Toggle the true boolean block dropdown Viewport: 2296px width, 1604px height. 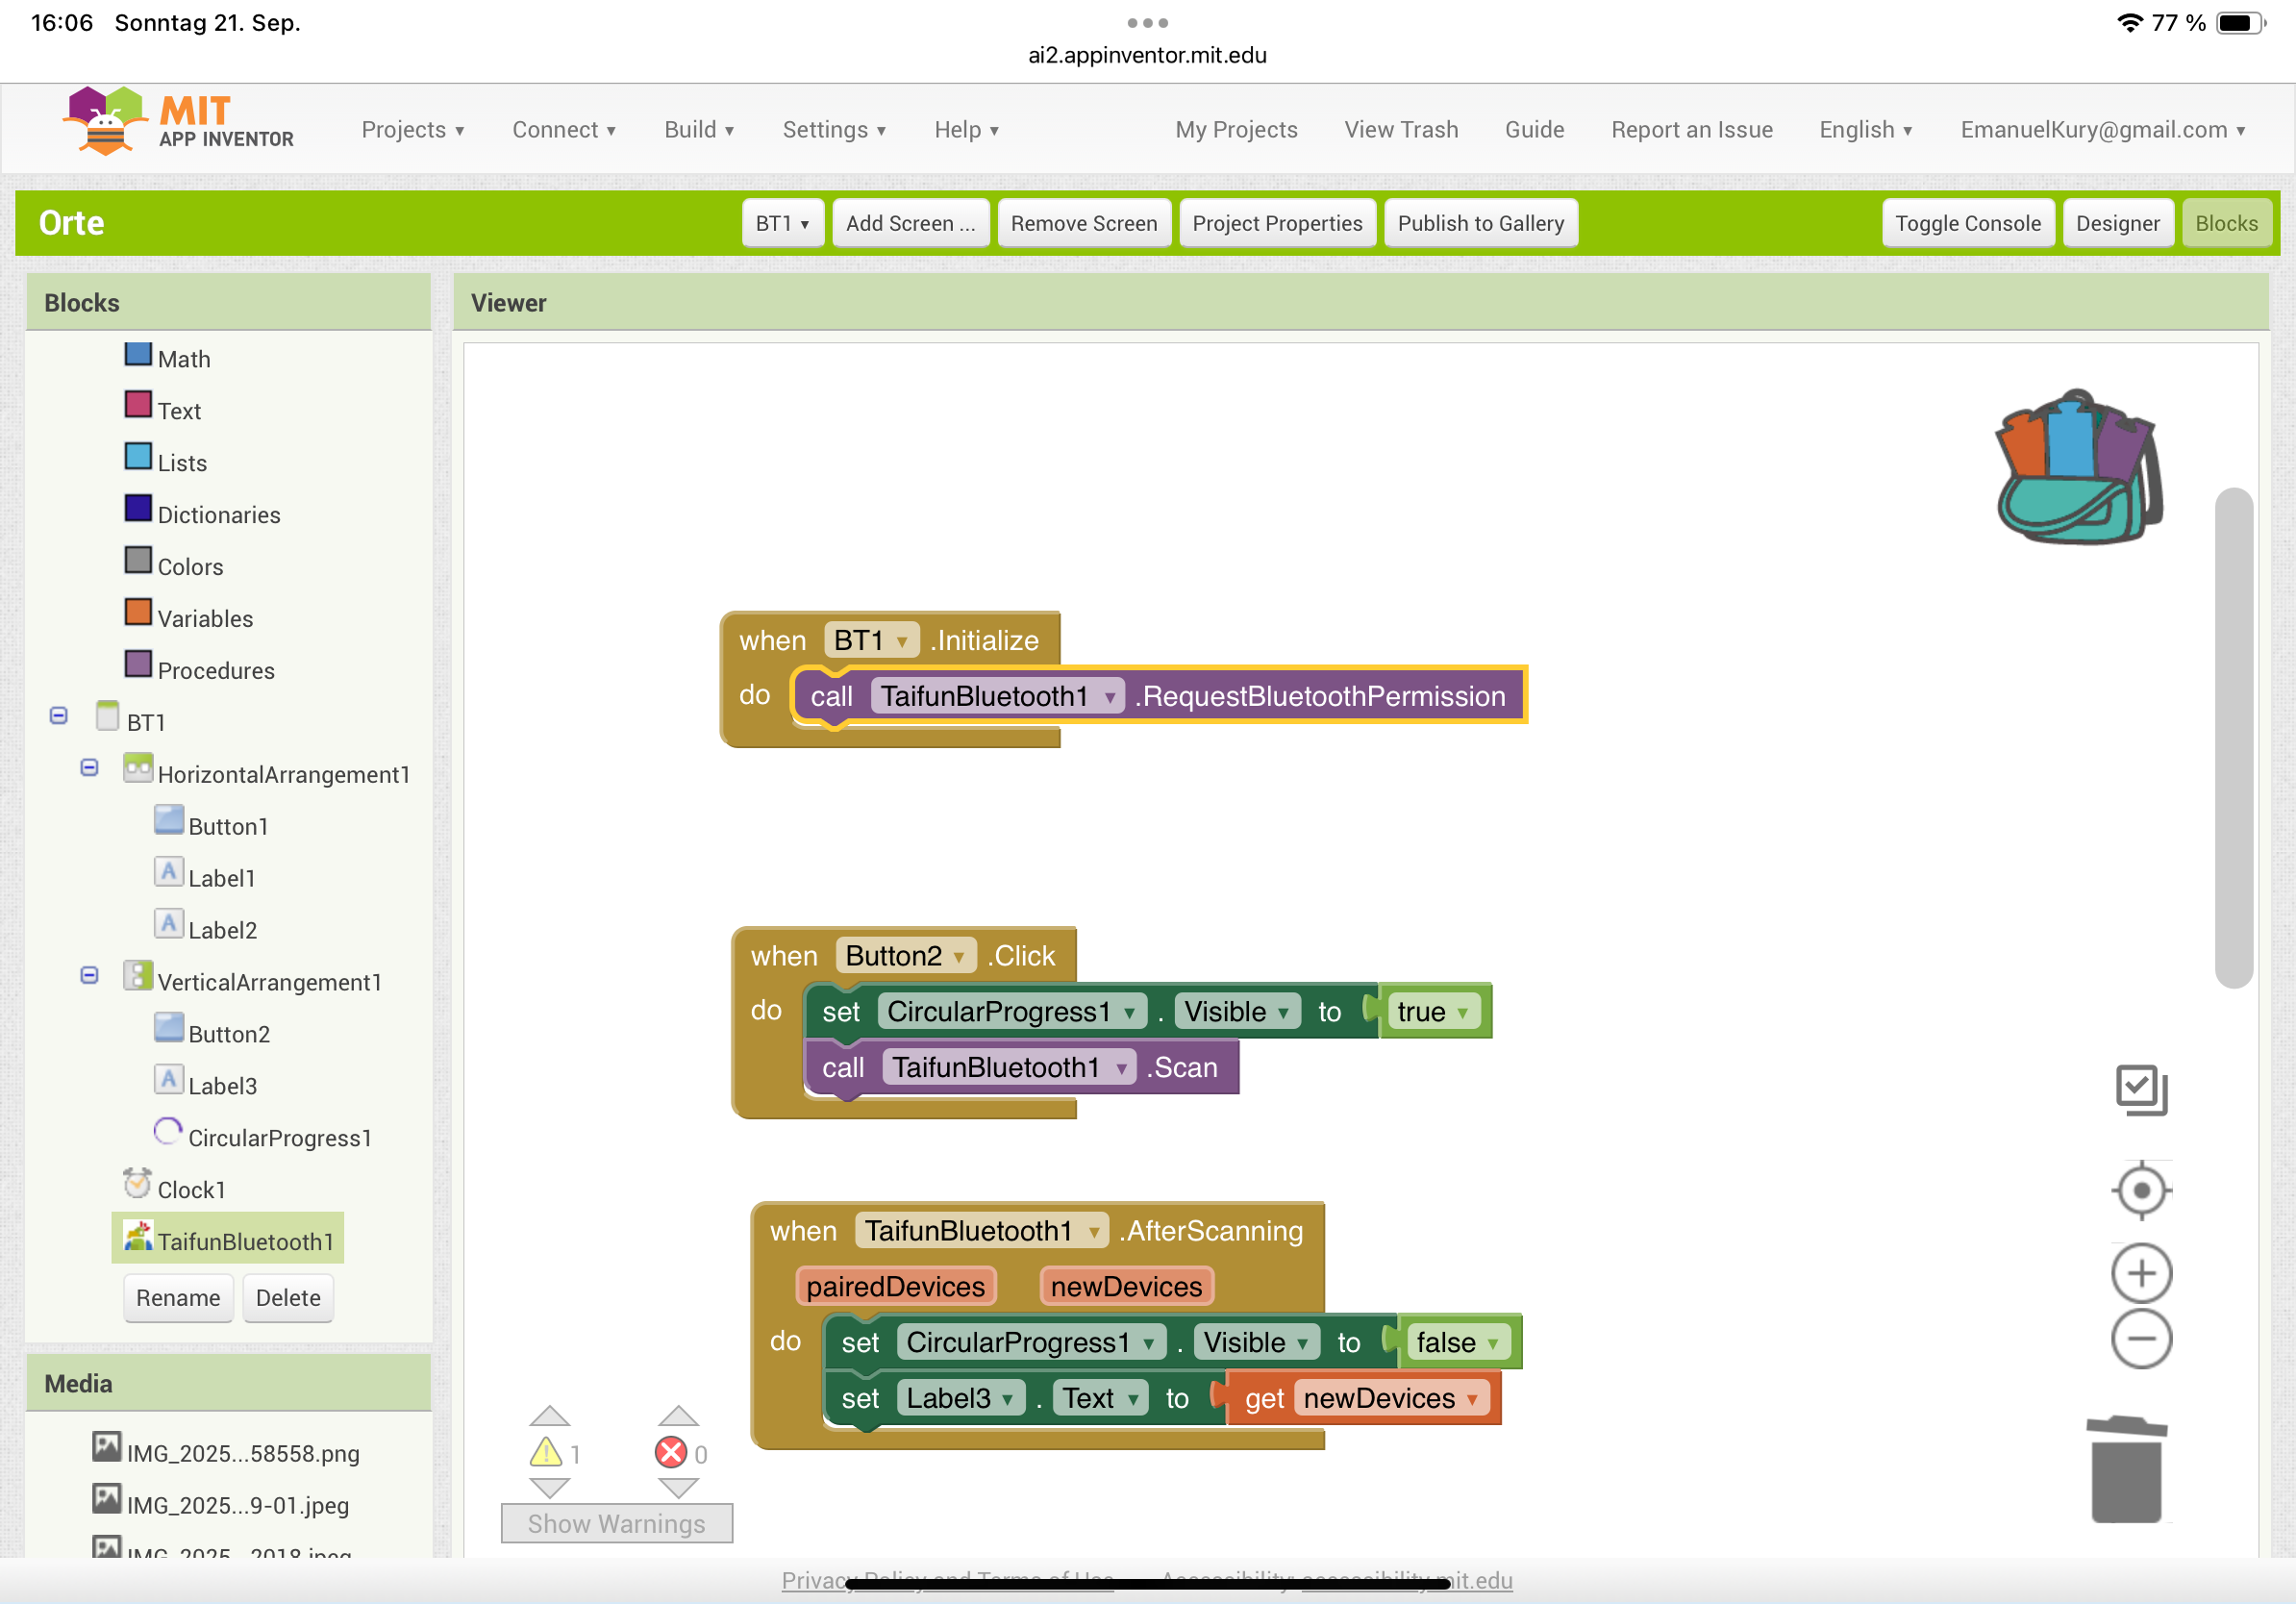tap(1463, 1012)
